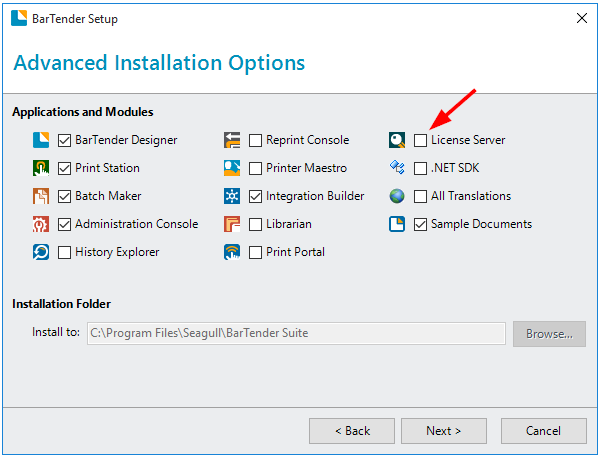Click the Print Station module icon
The height and width of the screenshot is (458, 601).
(x=41, y=168)
